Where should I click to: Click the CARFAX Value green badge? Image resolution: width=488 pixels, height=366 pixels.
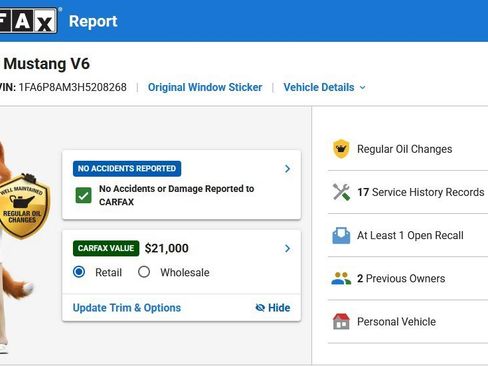pos(106,248)
